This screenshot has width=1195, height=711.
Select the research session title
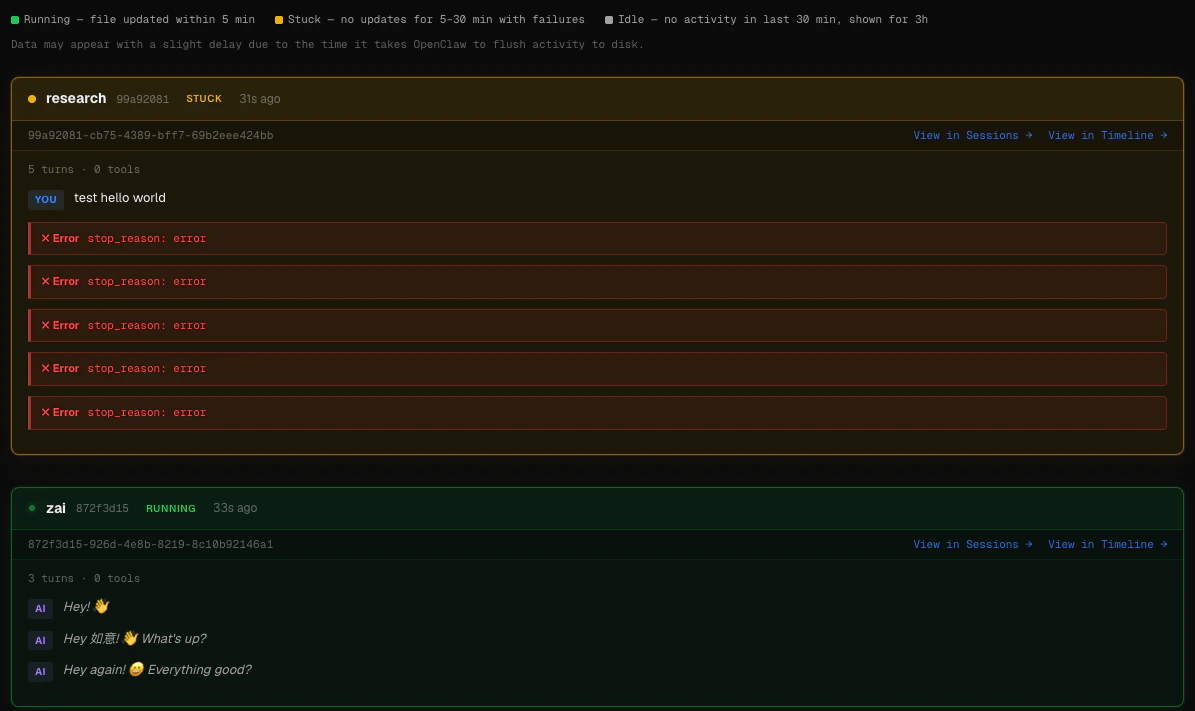click(x=74, y=98)
